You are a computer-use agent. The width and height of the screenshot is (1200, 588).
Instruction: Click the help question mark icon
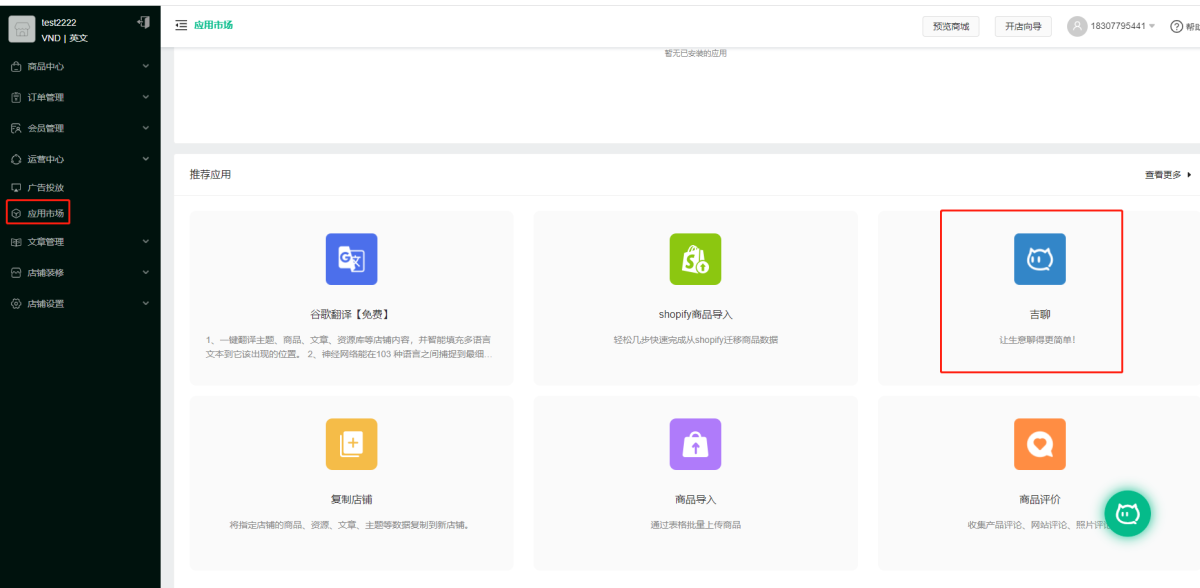point(1177,26)
